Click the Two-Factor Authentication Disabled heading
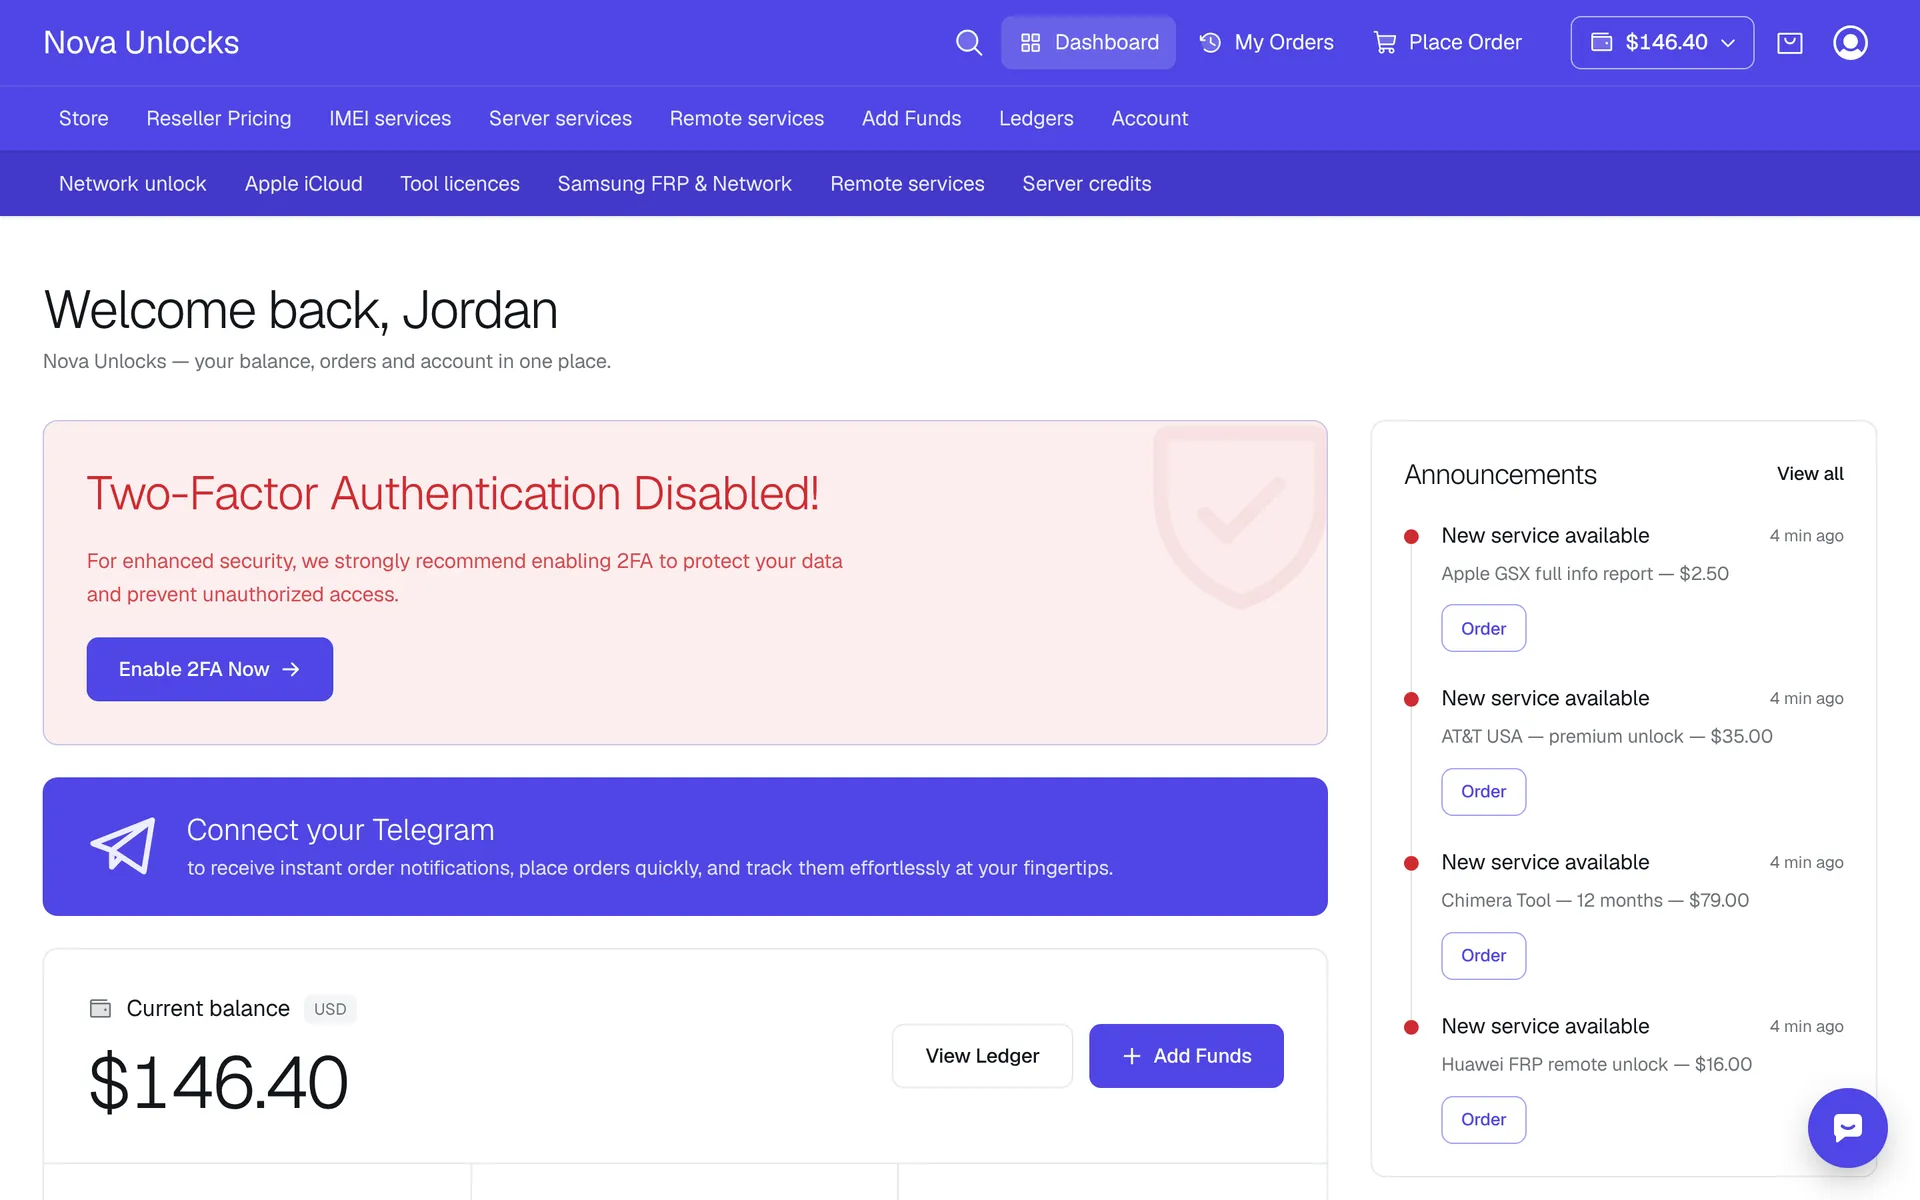Viewport: 1920px width, 1200px height. point(453,493)
